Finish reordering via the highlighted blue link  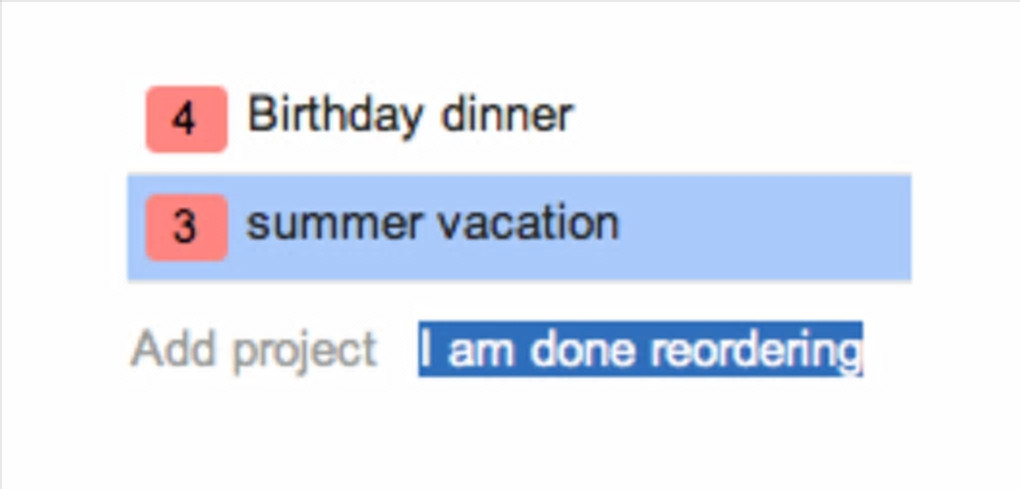640,350
